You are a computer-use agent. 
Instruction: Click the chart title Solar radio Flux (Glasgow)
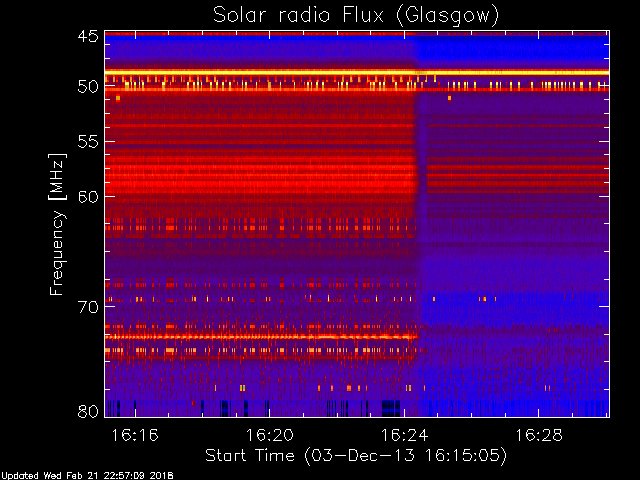pyautogui.click(x=356, y=16)
